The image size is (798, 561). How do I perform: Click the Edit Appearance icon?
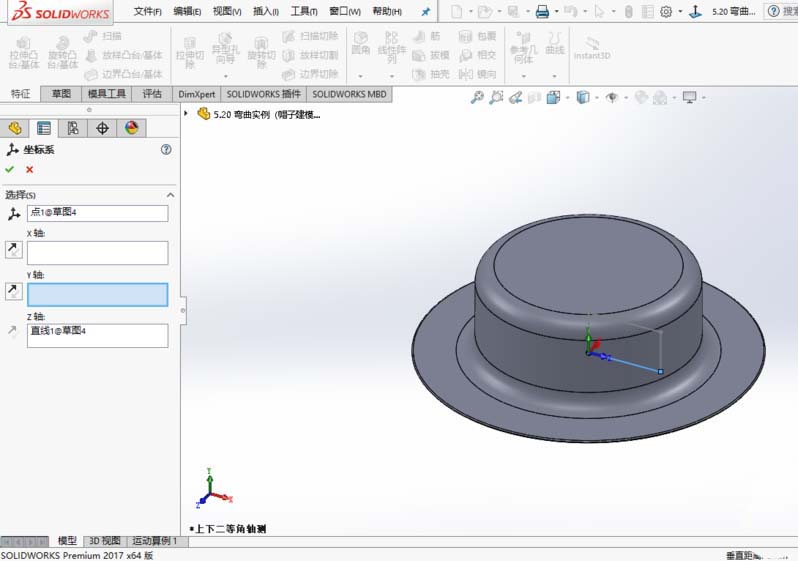tap(641, 97)
